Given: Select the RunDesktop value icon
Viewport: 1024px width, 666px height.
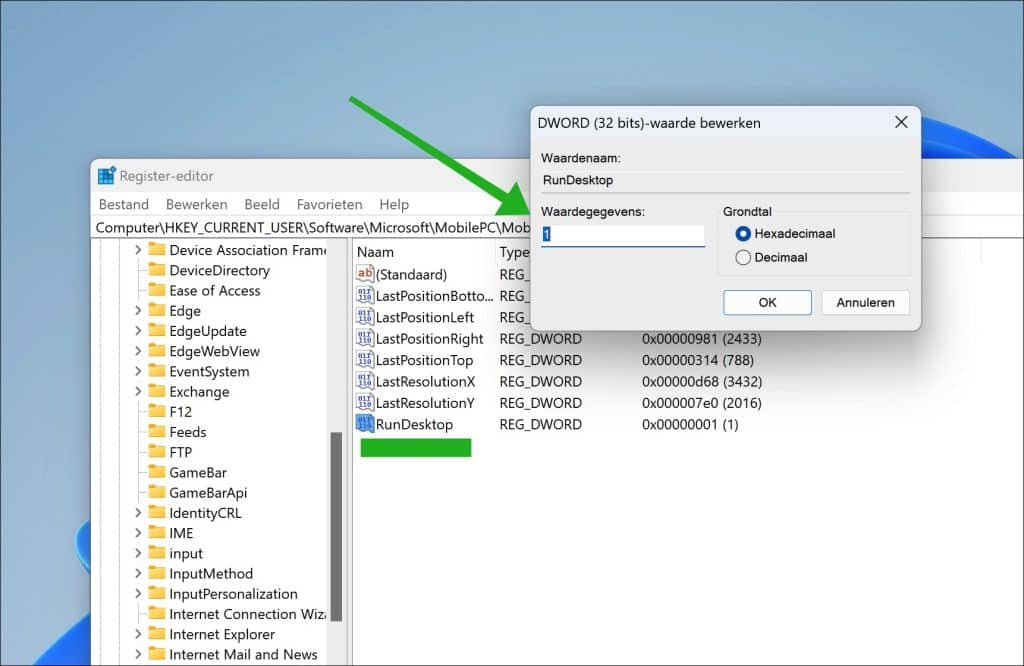Looking at the screenshot, I should 364,424.
